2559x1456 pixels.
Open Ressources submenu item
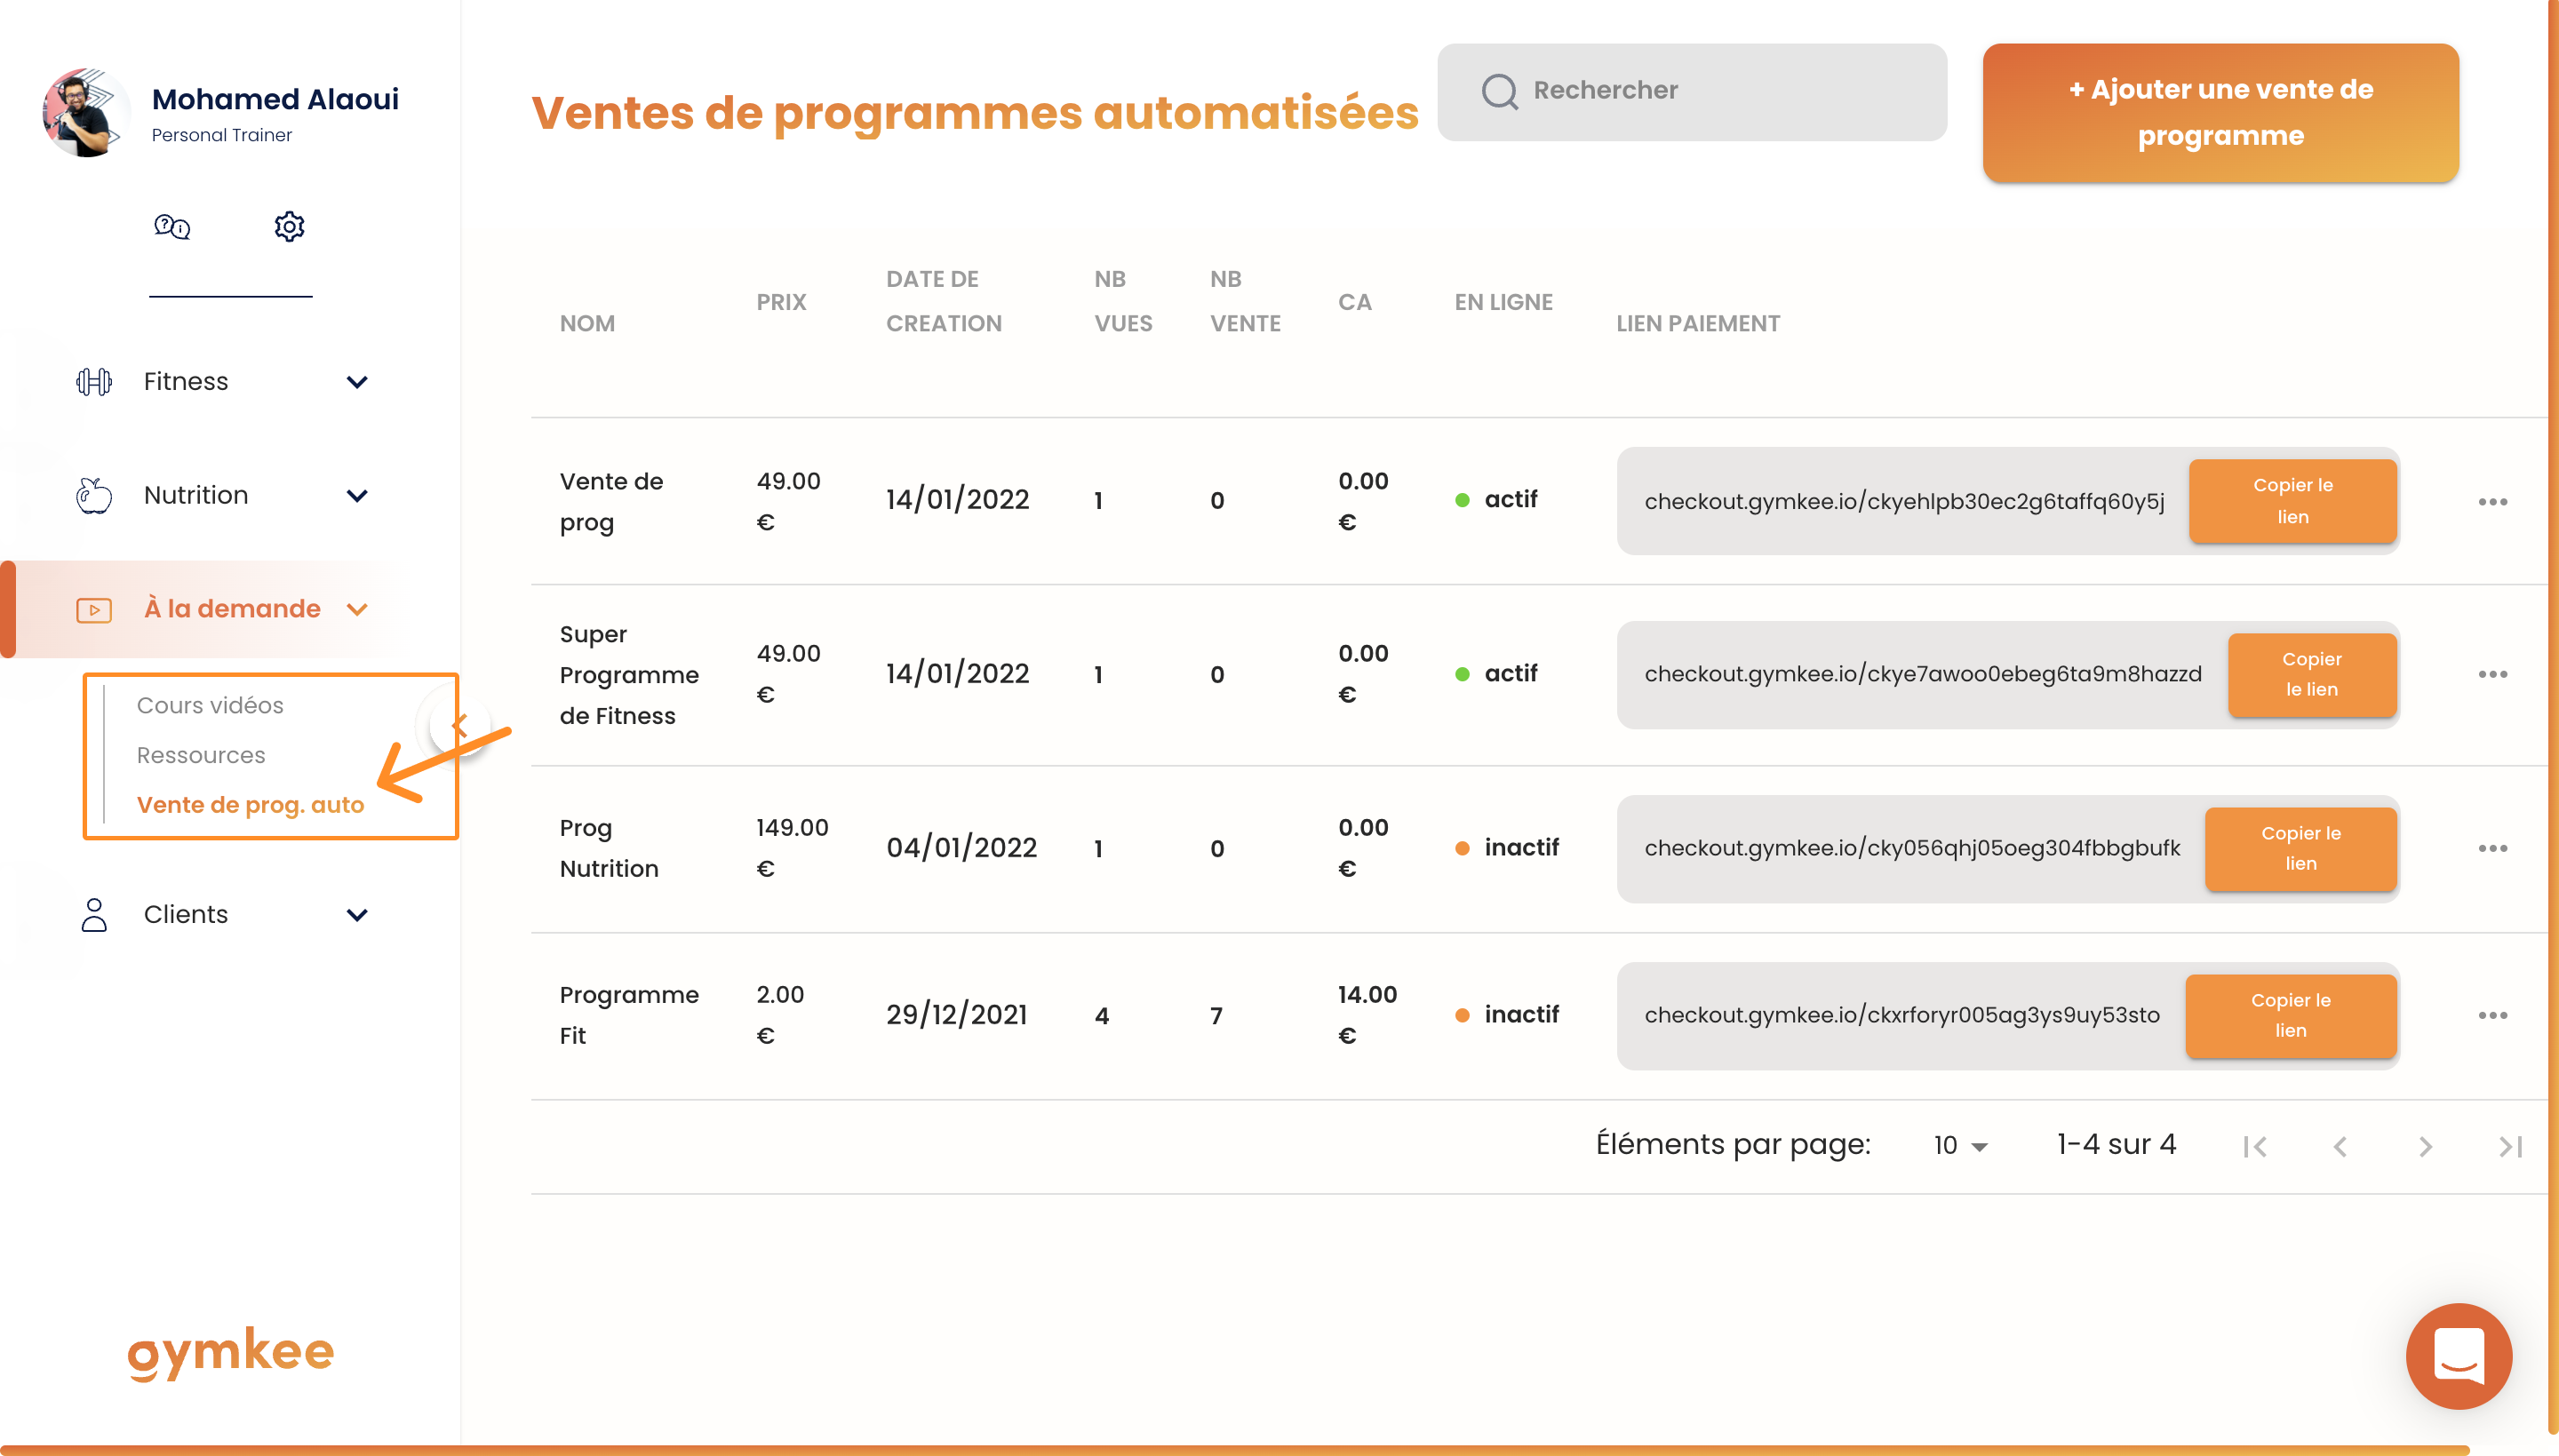tap(201, 755)
